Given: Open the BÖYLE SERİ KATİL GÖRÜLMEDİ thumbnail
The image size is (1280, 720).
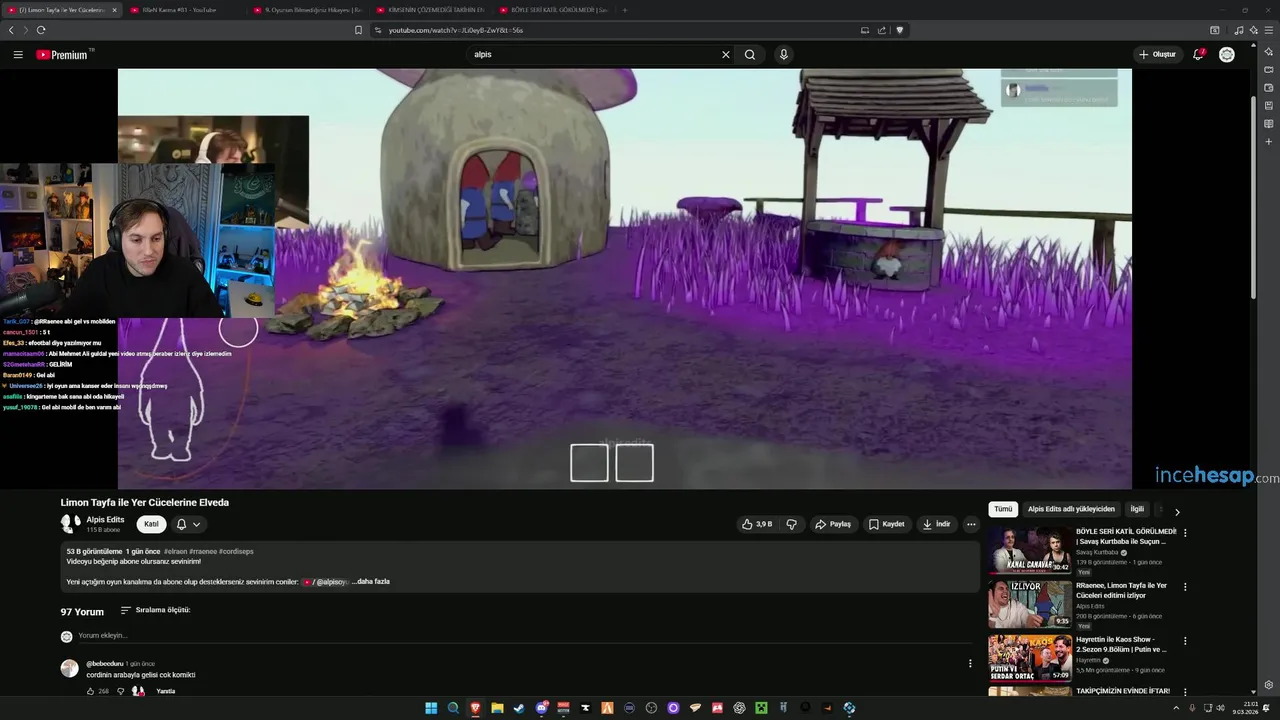Looking at the screenshot, I should click(1030, 549).
